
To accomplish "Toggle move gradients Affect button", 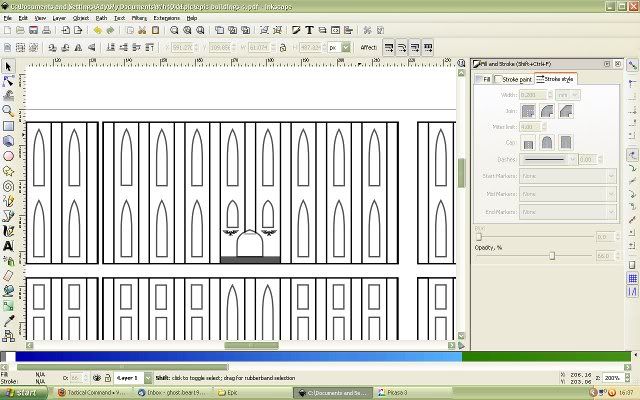I will pos(415,48).
